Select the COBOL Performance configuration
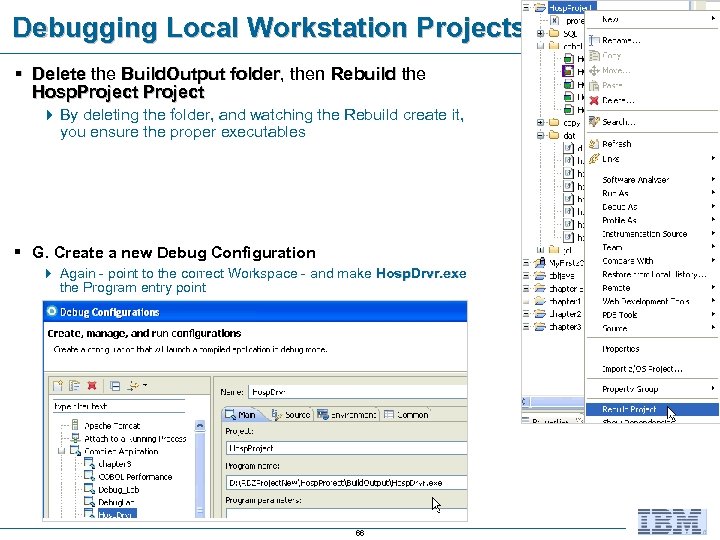Image resolution: width=720 pixels, height=540 pixels. coord(135,477)
